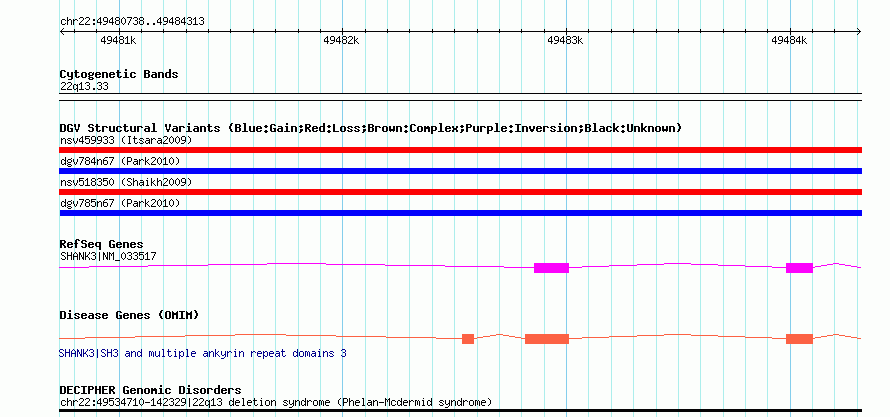The height and width of the screenshot is (417, 890).
Task: Click the black DECIPHER disorder bar
Action: click(461, 410)
